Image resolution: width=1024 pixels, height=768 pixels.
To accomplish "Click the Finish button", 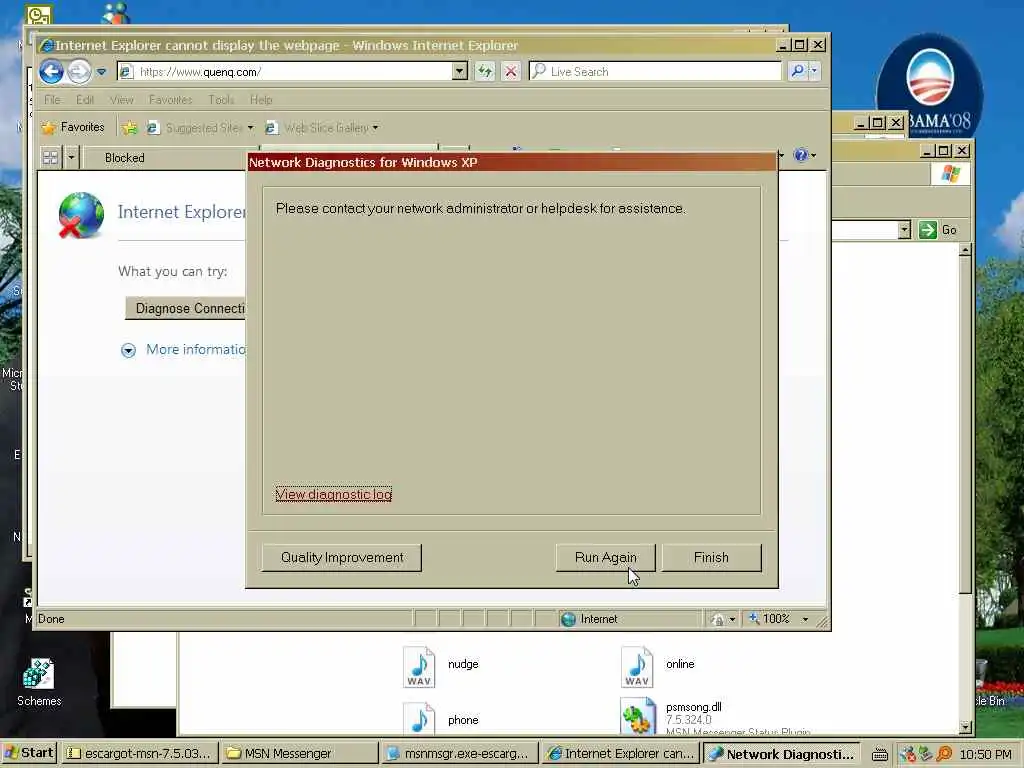I will (711, 558).
